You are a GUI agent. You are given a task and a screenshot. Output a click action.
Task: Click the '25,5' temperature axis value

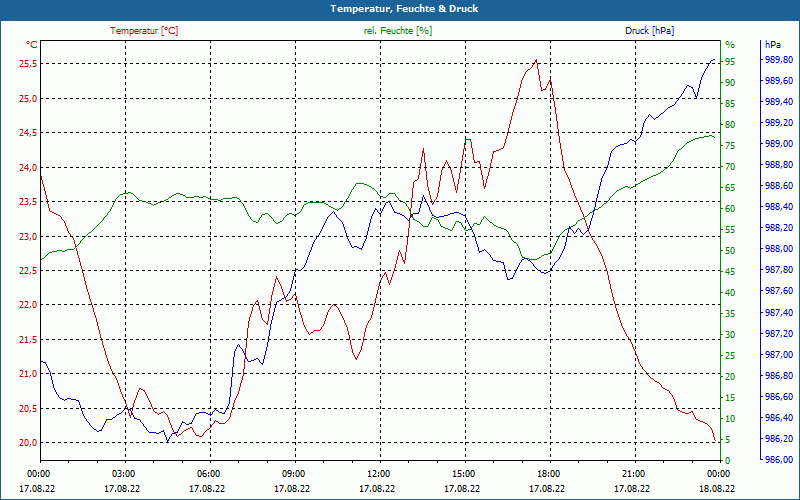tap(28, 64)
